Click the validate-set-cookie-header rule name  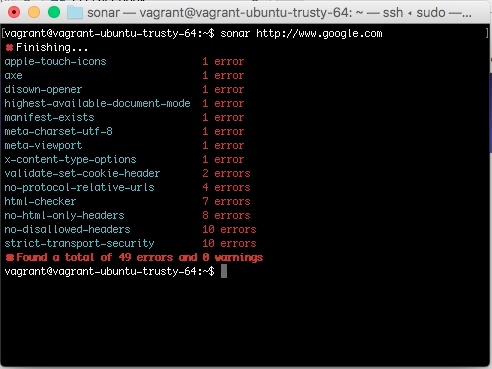[82, 174]
